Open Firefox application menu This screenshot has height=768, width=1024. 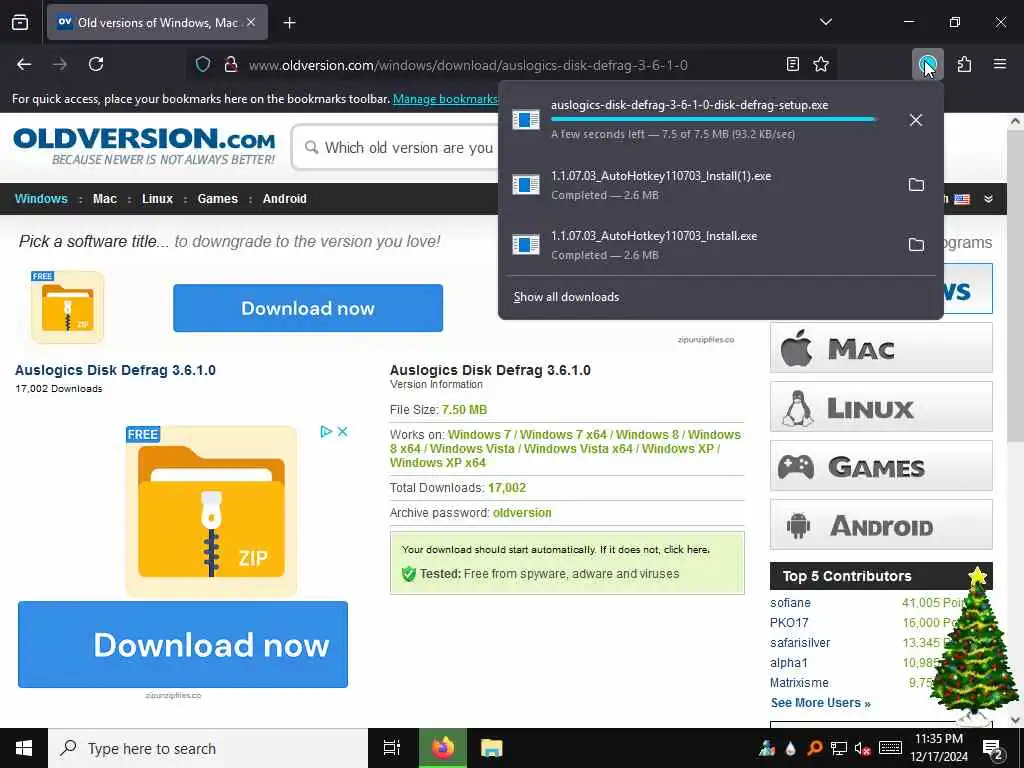(x=1000, y=64)
